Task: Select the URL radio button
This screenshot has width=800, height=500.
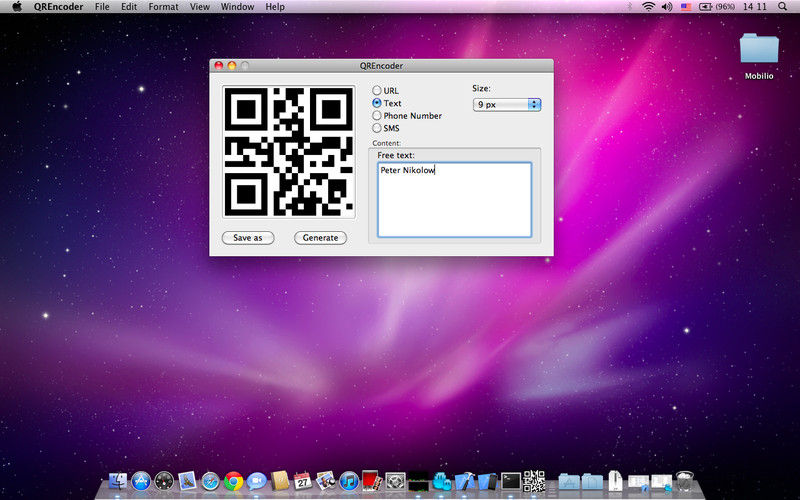Action: (x=377, y=90)
